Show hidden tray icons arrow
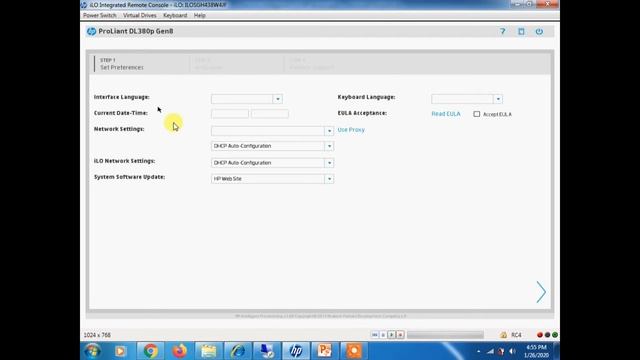 point(478,351)
